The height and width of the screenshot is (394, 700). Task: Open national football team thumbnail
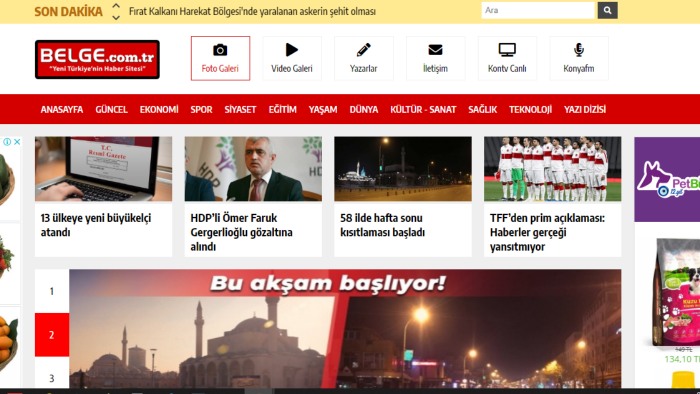click(553, 169)
